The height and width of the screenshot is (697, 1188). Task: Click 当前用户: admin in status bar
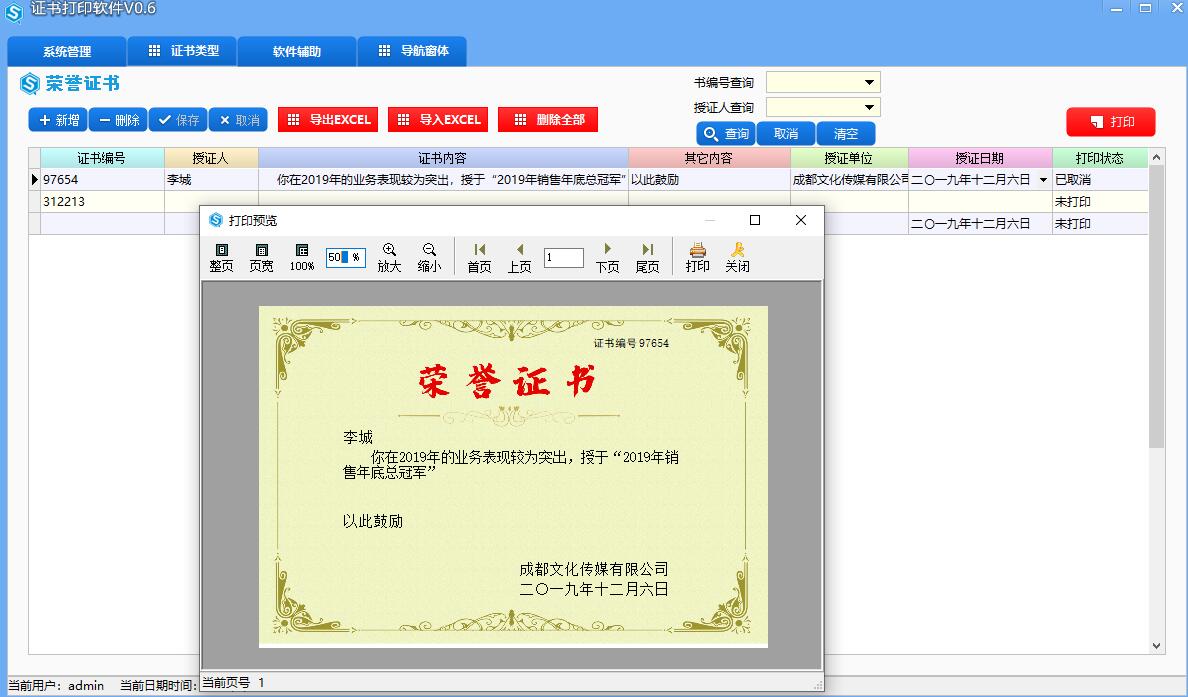56,685
